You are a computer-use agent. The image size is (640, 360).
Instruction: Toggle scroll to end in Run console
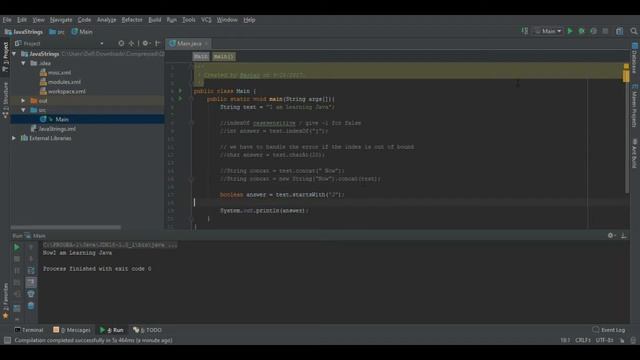(x=31, y=282)
